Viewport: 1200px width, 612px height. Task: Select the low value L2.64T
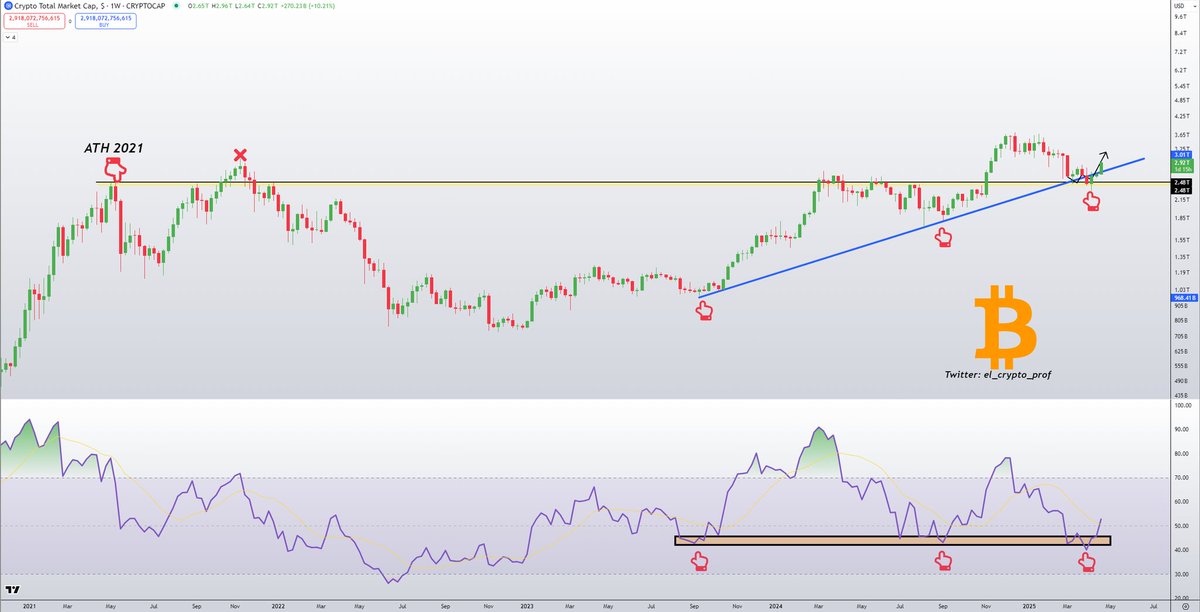(245, 6)
